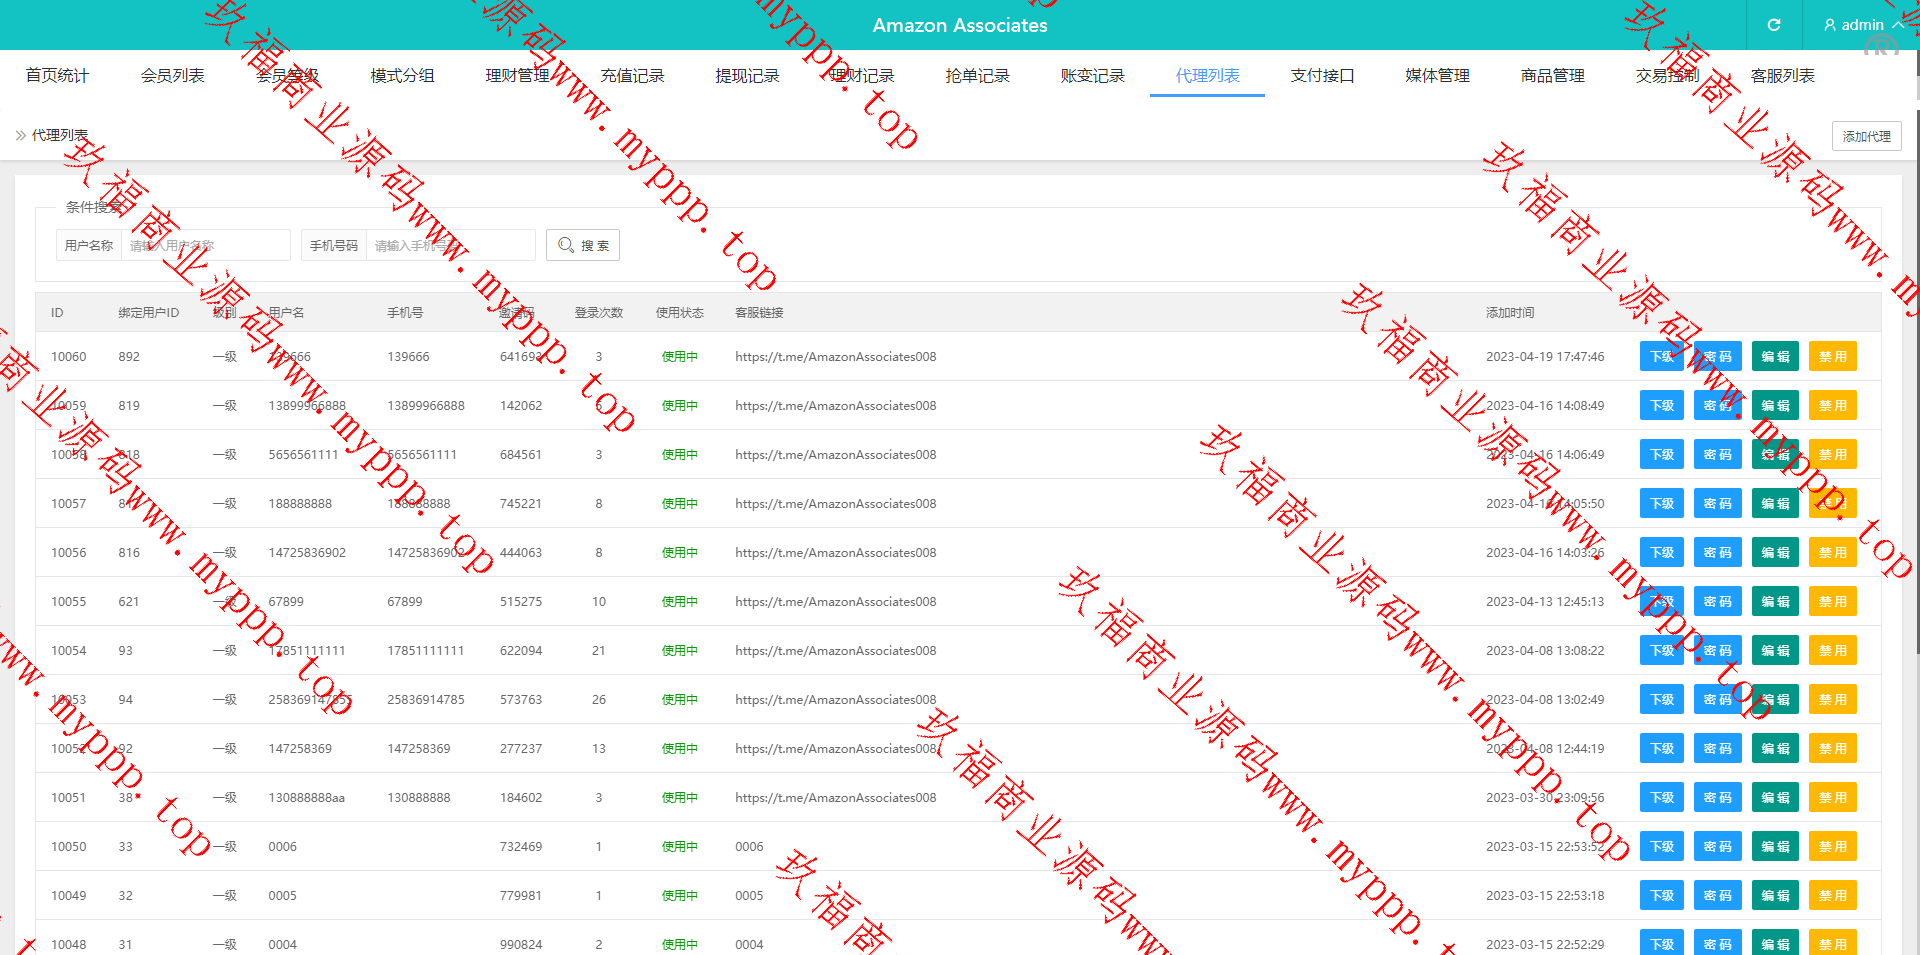Click 编辑 for agent ID 10050
The height and width of the screenshot is (955, 1920).
coord(1775,847)
